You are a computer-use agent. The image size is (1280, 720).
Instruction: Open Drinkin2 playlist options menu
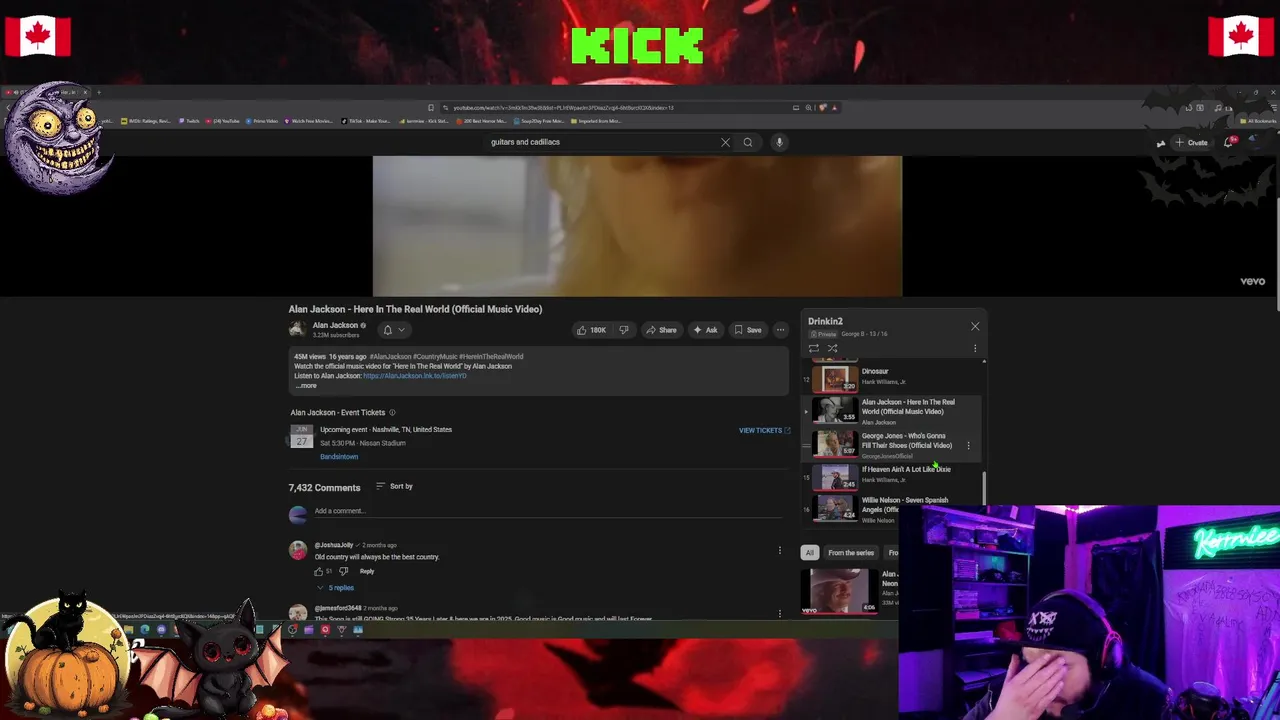pos(975,348)
